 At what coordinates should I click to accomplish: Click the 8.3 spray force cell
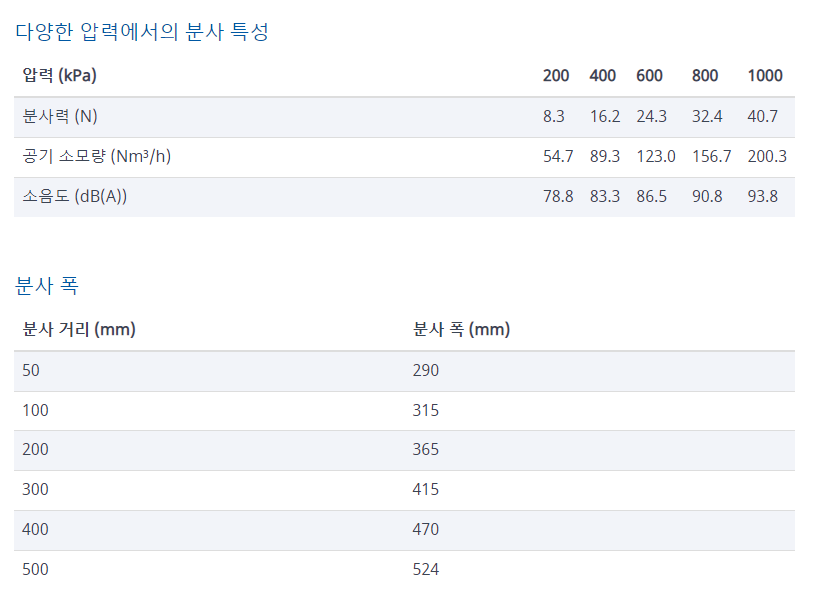554,117
